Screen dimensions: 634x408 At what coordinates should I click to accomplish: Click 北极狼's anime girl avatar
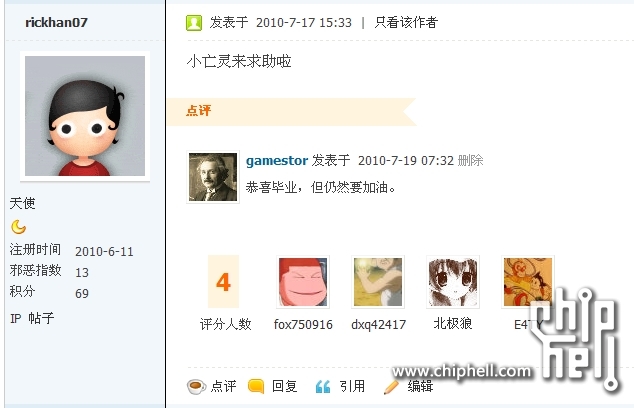[453, 282]
